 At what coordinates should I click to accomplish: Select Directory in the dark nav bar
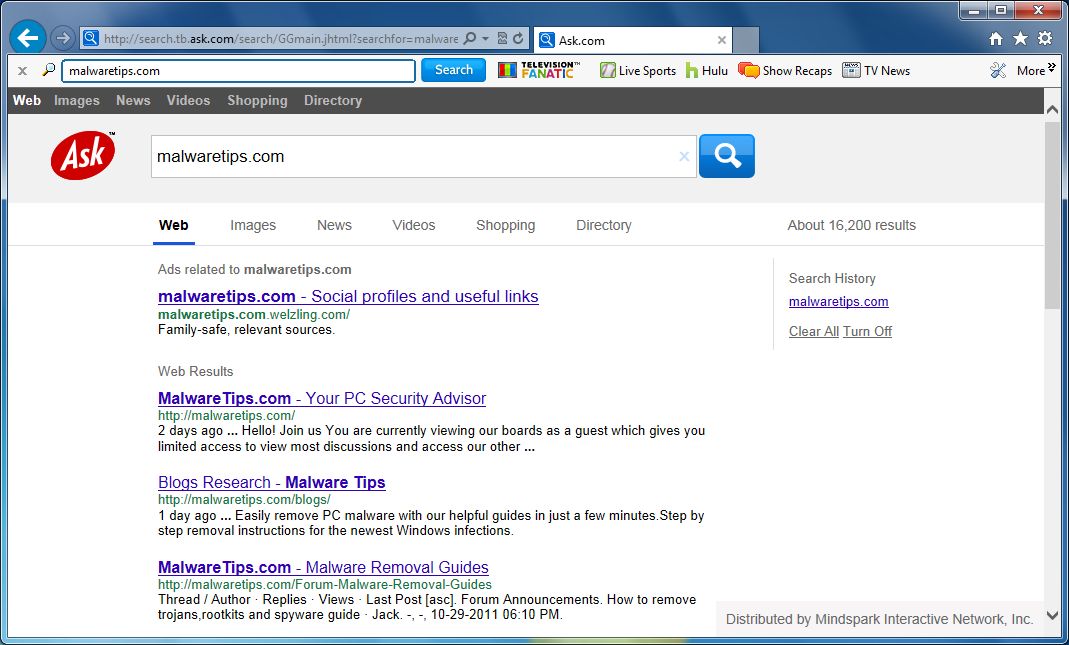tap(333, 100)
